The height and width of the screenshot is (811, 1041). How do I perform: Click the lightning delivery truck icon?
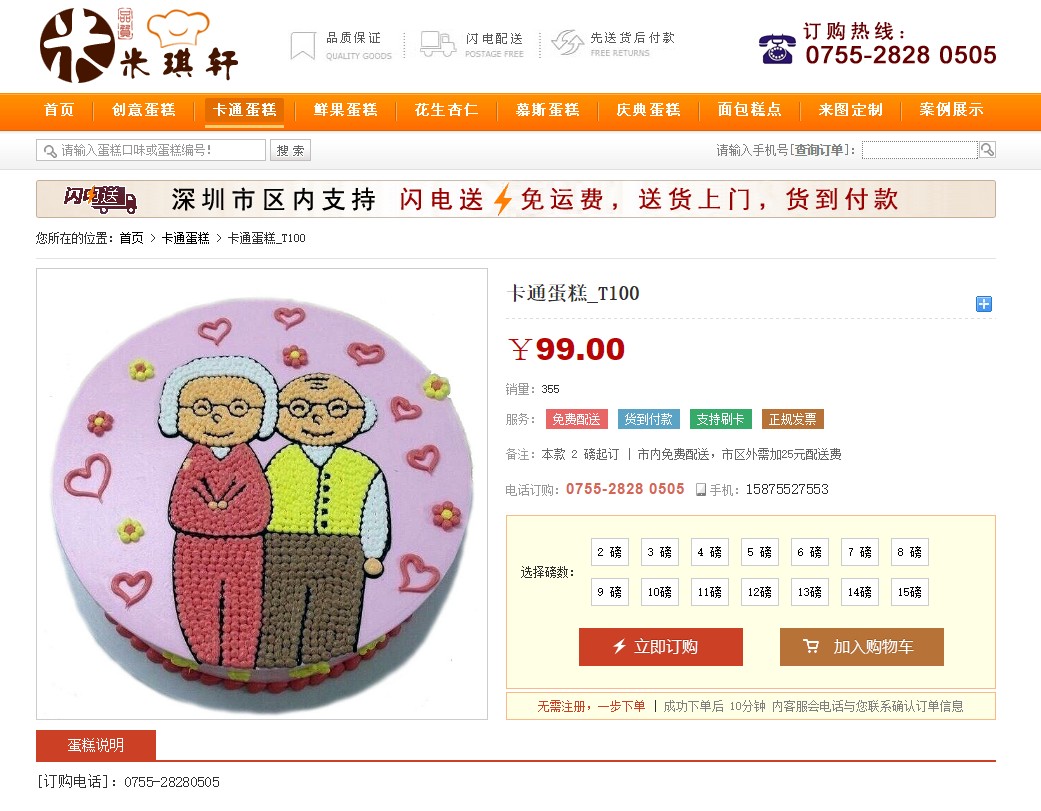coord(438,44)
